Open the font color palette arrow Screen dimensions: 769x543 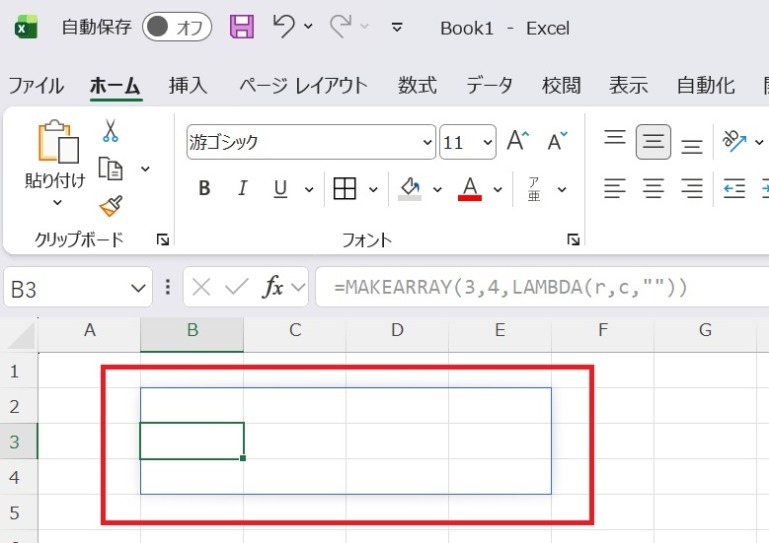click(x=498, y=189)
